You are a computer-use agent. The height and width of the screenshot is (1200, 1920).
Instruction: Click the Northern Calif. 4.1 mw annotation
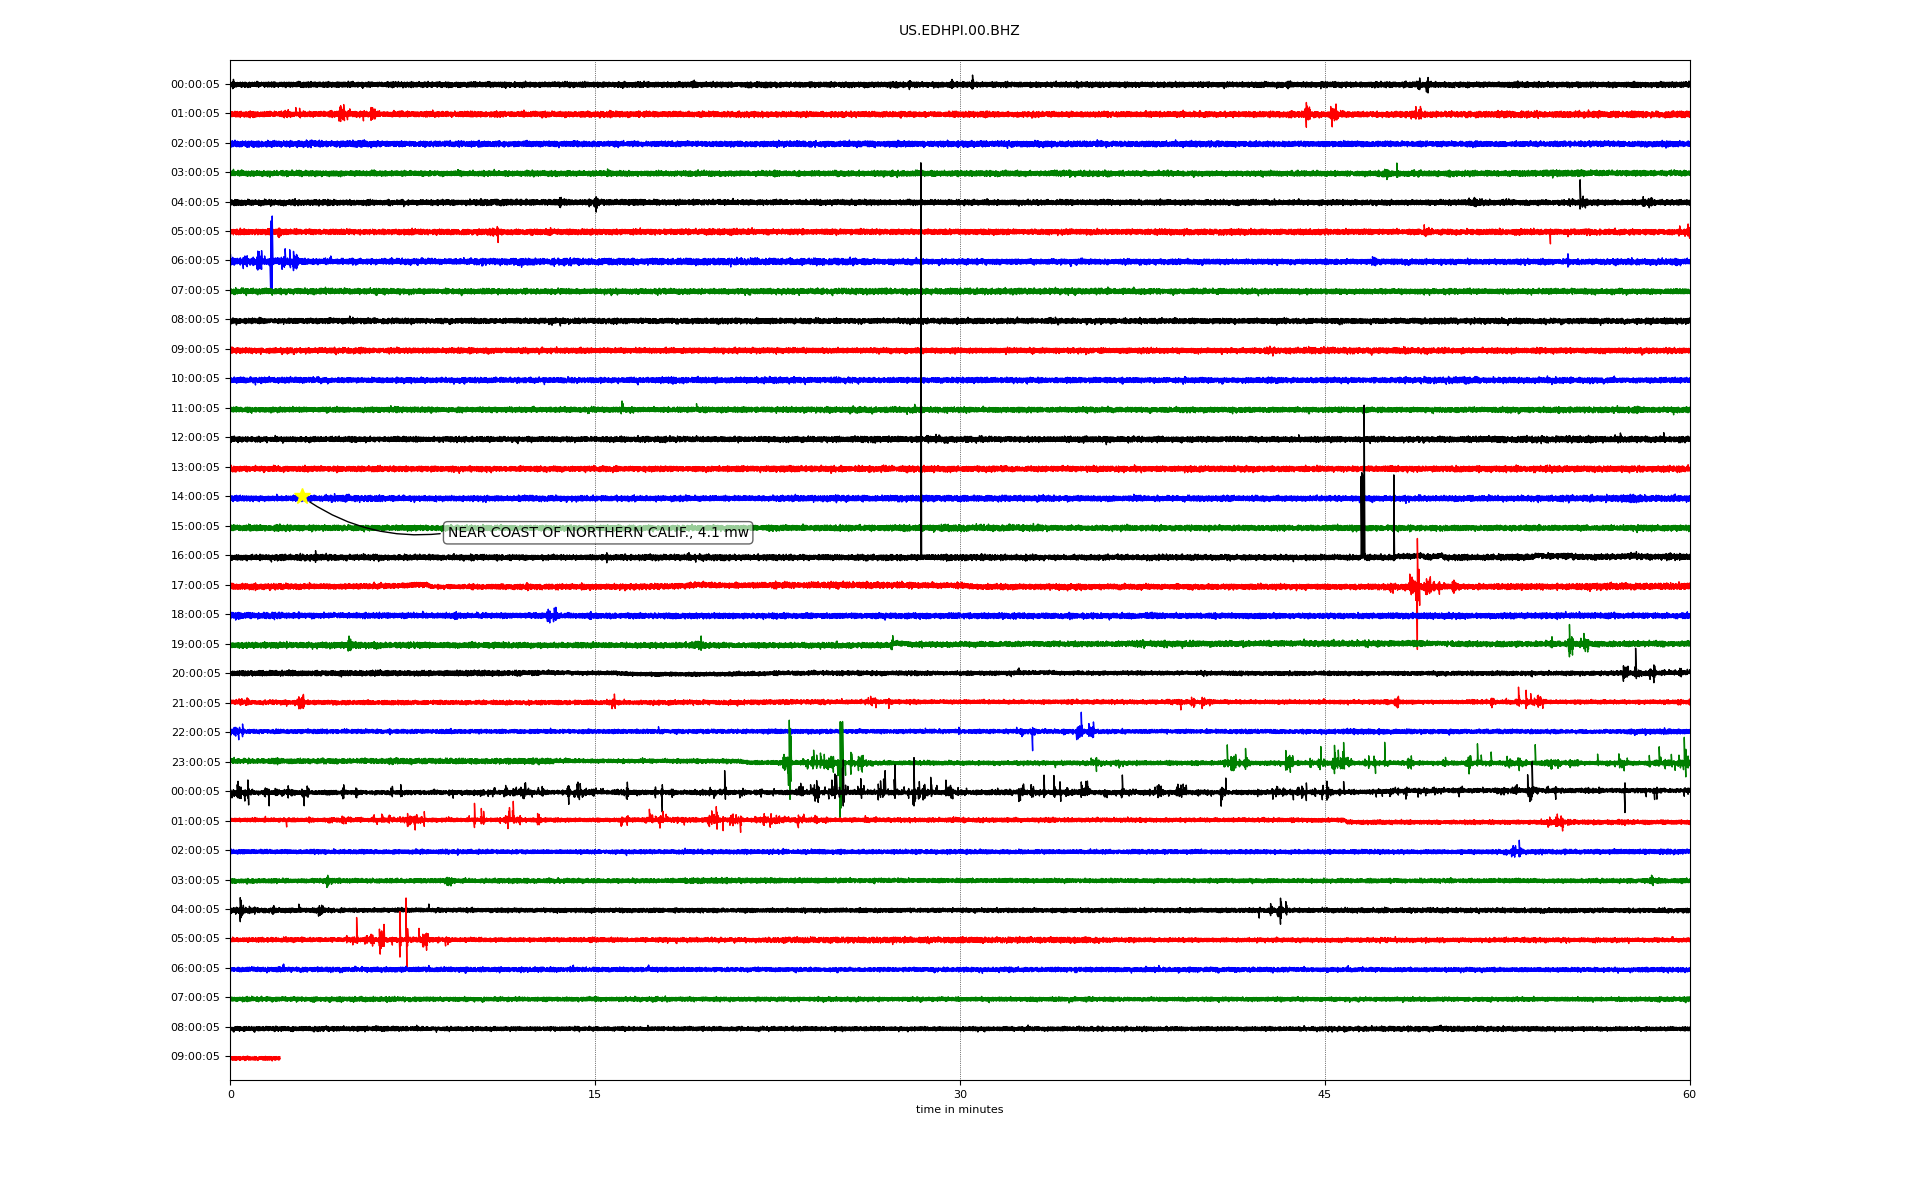tap(598, 533)
